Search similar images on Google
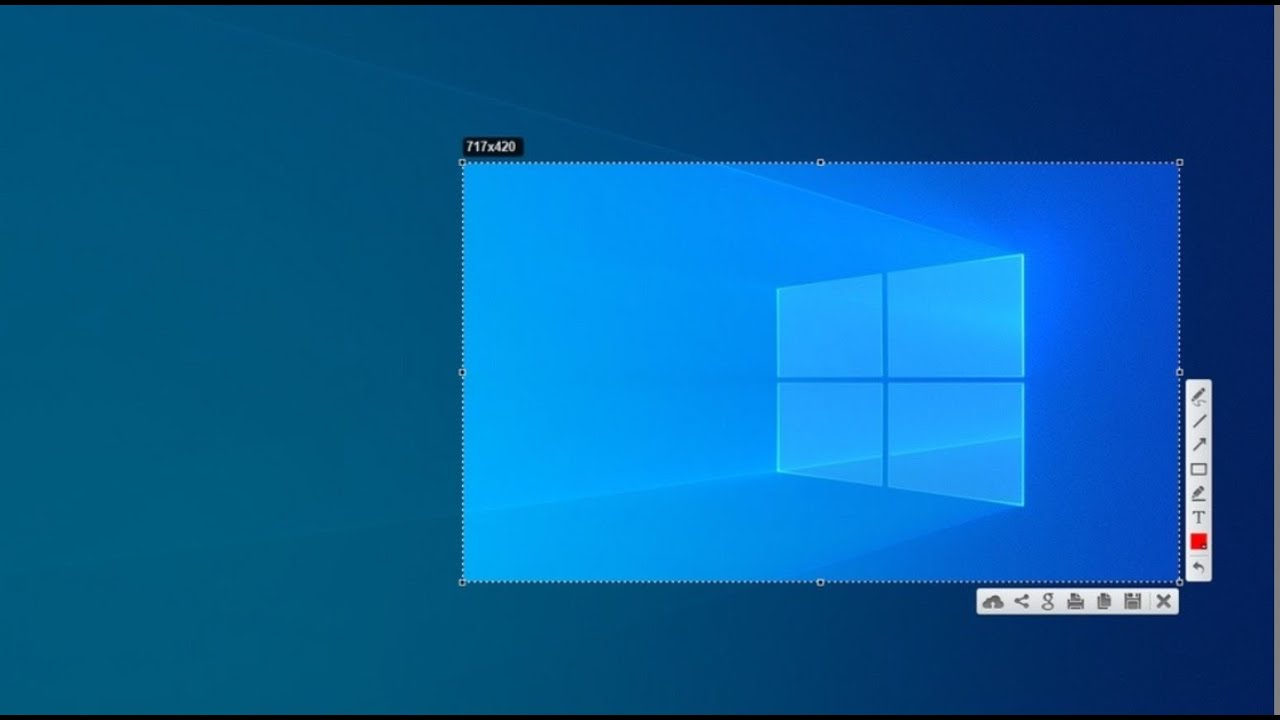Viewport: 1280px width, 720px height. (1048, 601)
